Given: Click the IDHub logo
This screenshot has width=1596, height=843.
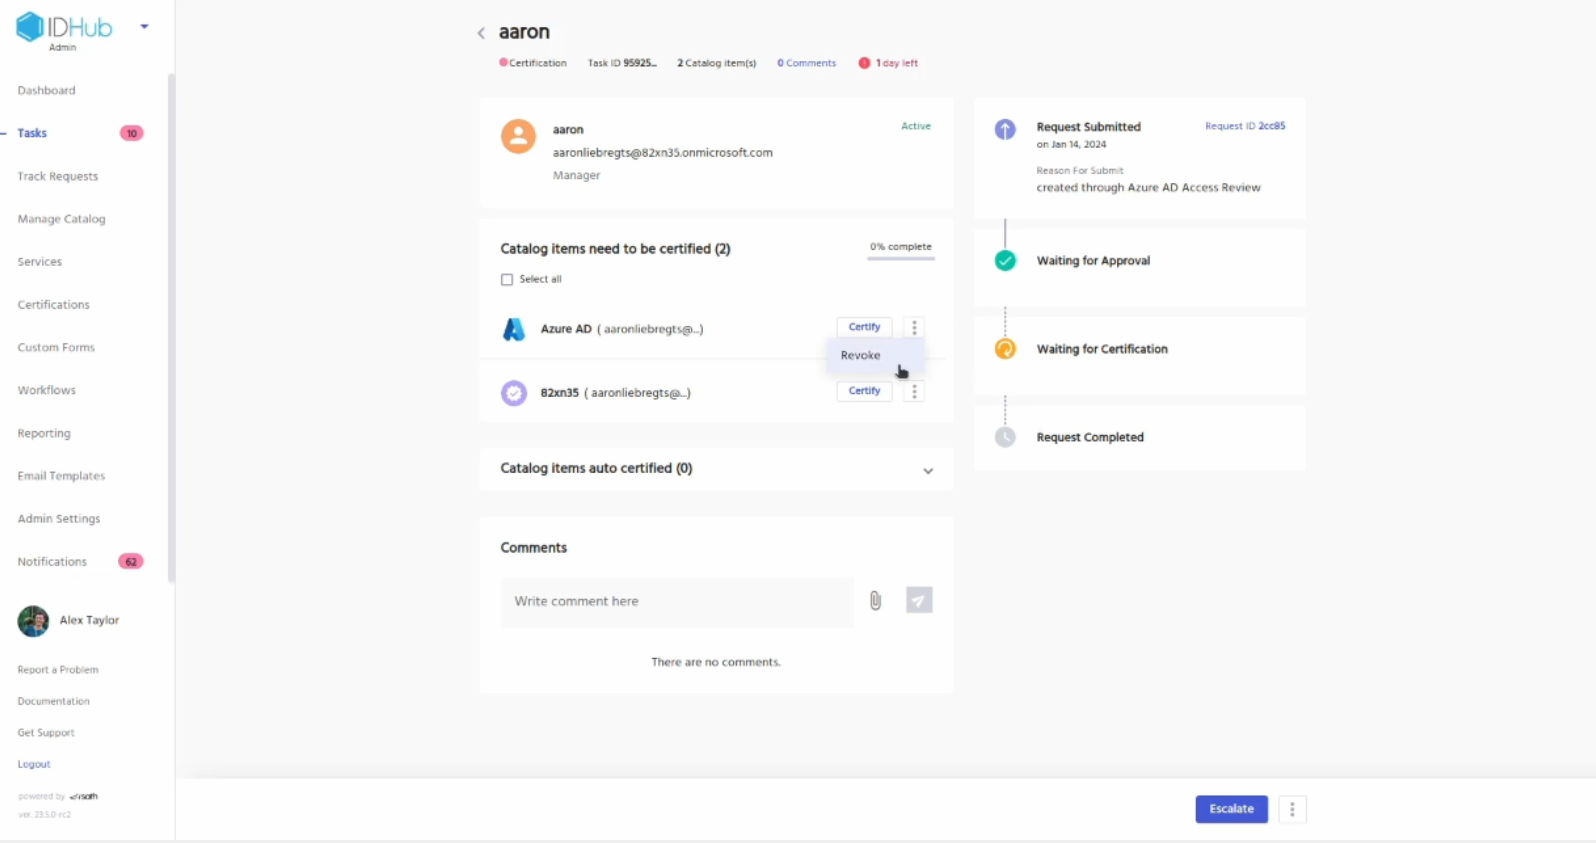Looking at the screenshot, I should [64, 28].
